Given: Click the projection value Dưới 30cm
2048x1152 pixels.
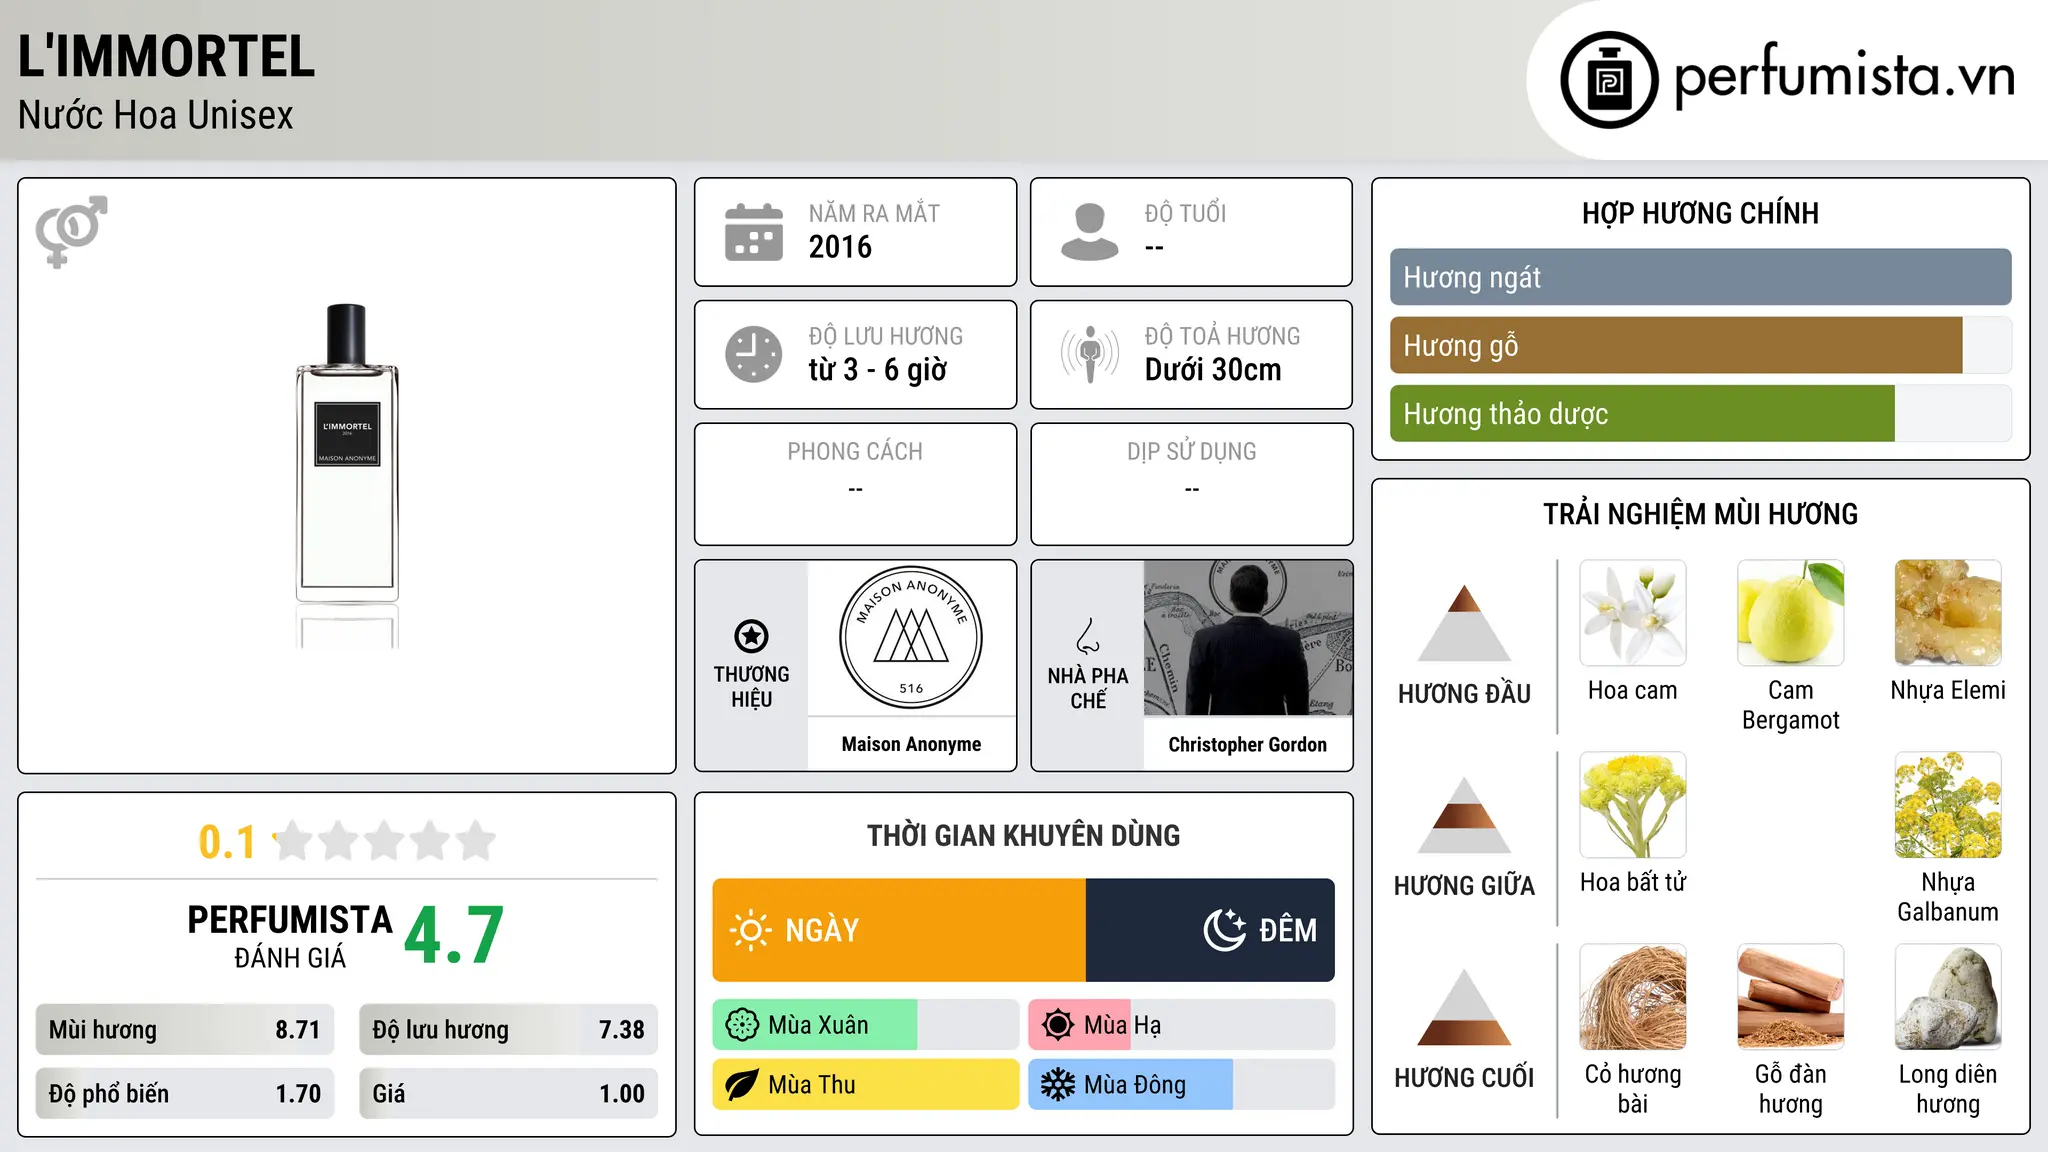Looking at the screenshot, I should click(1212, 370).
